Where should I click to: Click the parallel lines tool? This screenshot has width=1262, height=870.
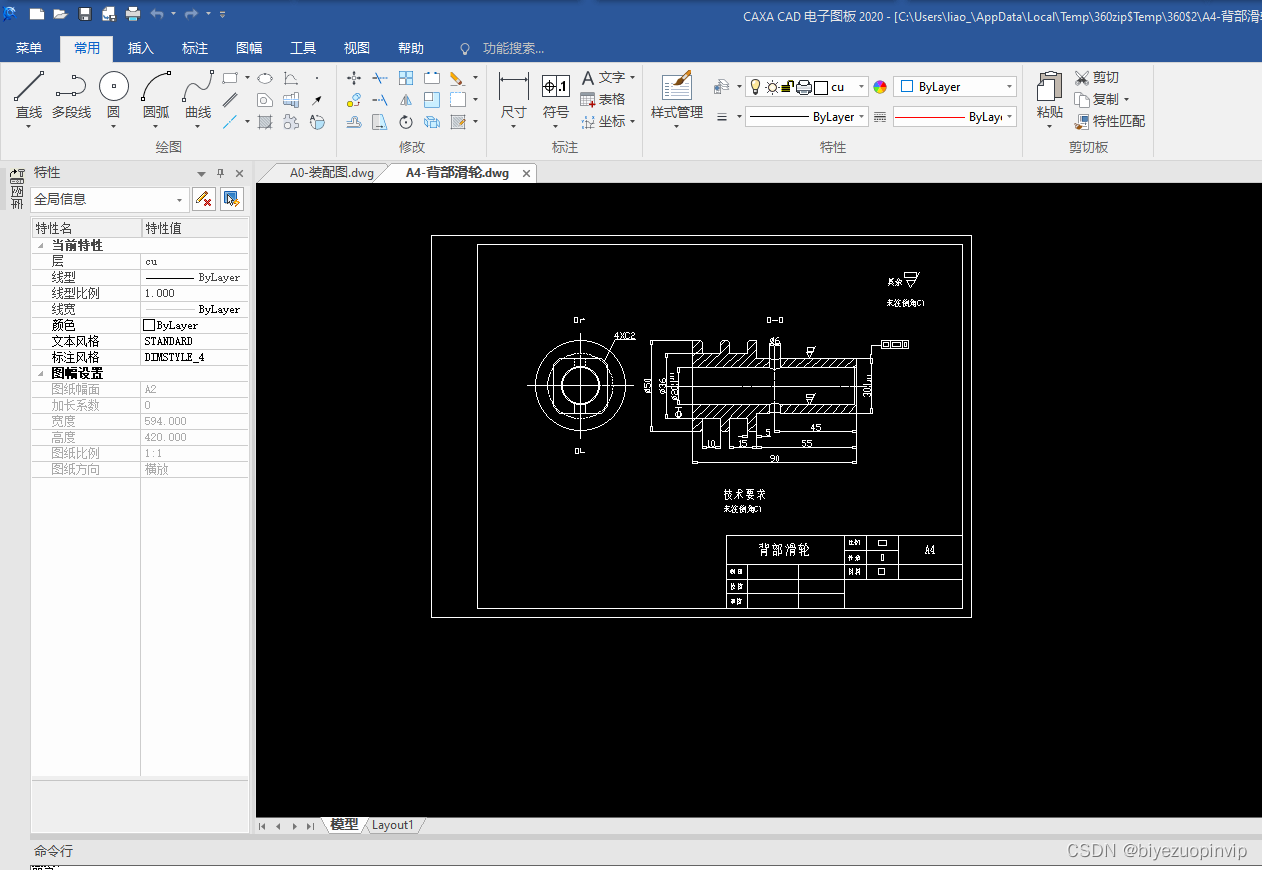(230, 99)
